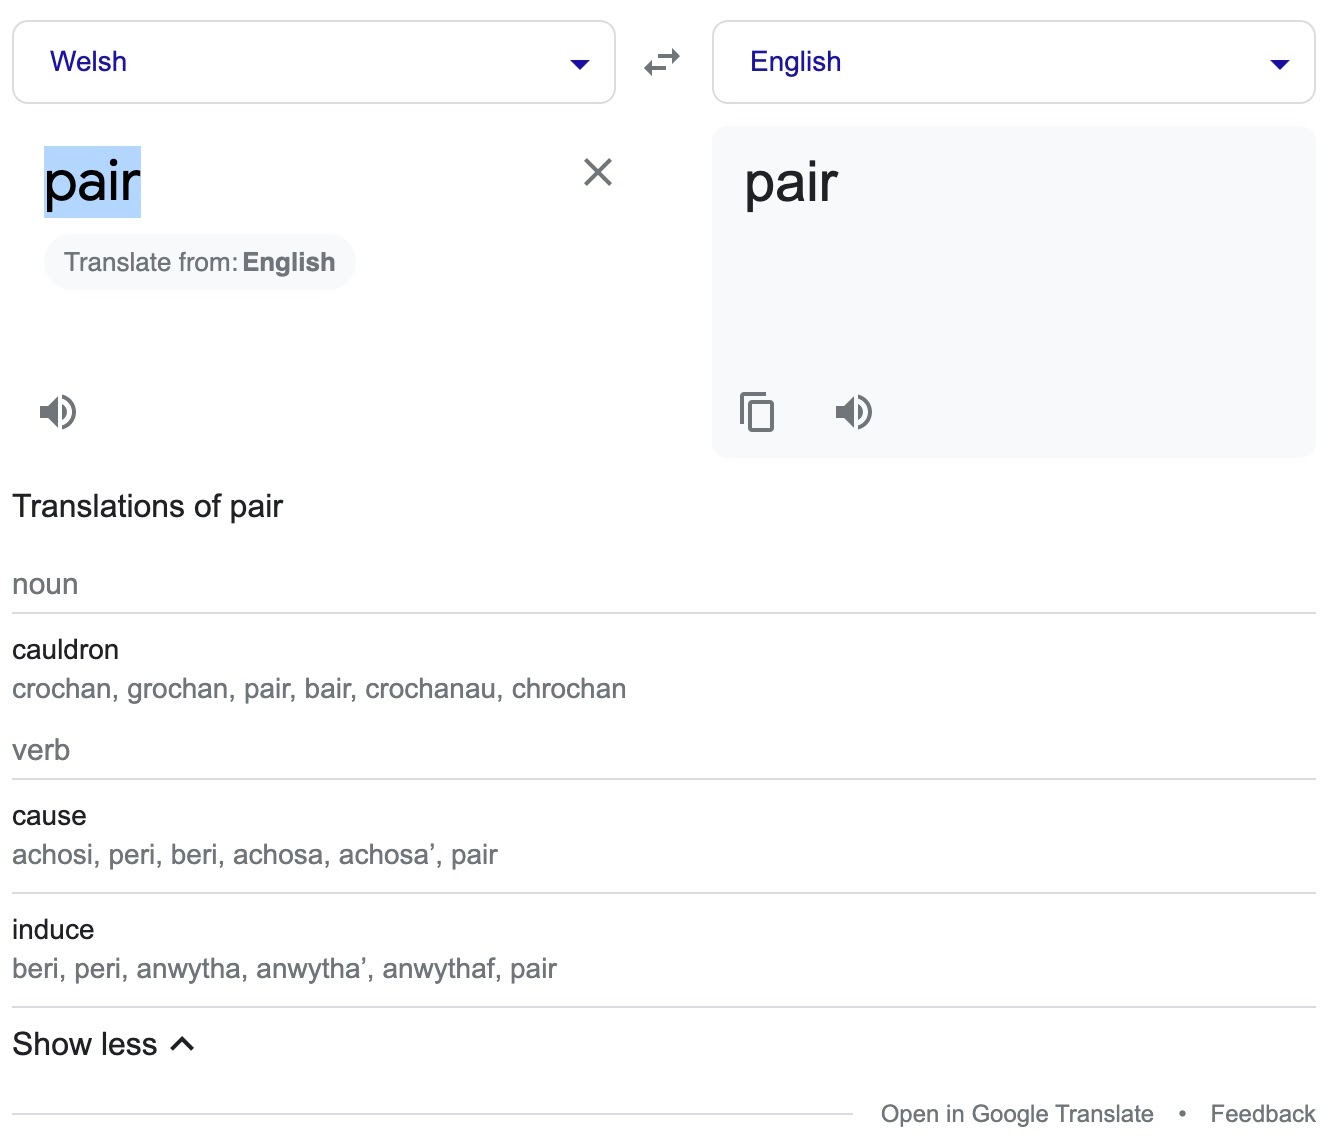Open in Google Translate
1342x1140 pixels.
coord(1017,1113)
